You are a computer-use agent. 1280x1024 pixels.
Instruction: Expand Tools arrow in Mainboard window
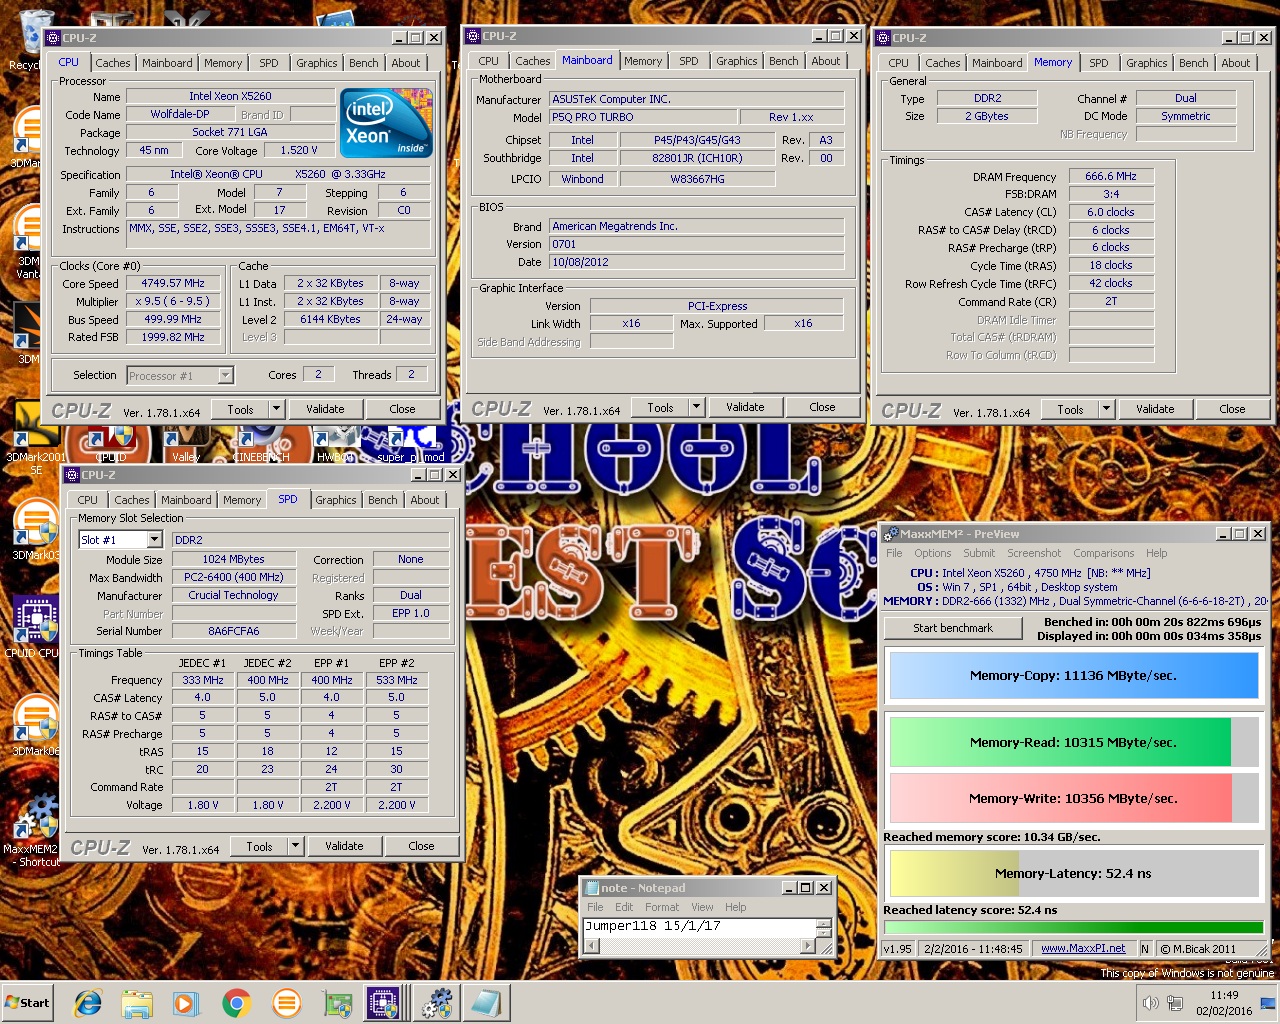tap(697, 407)
